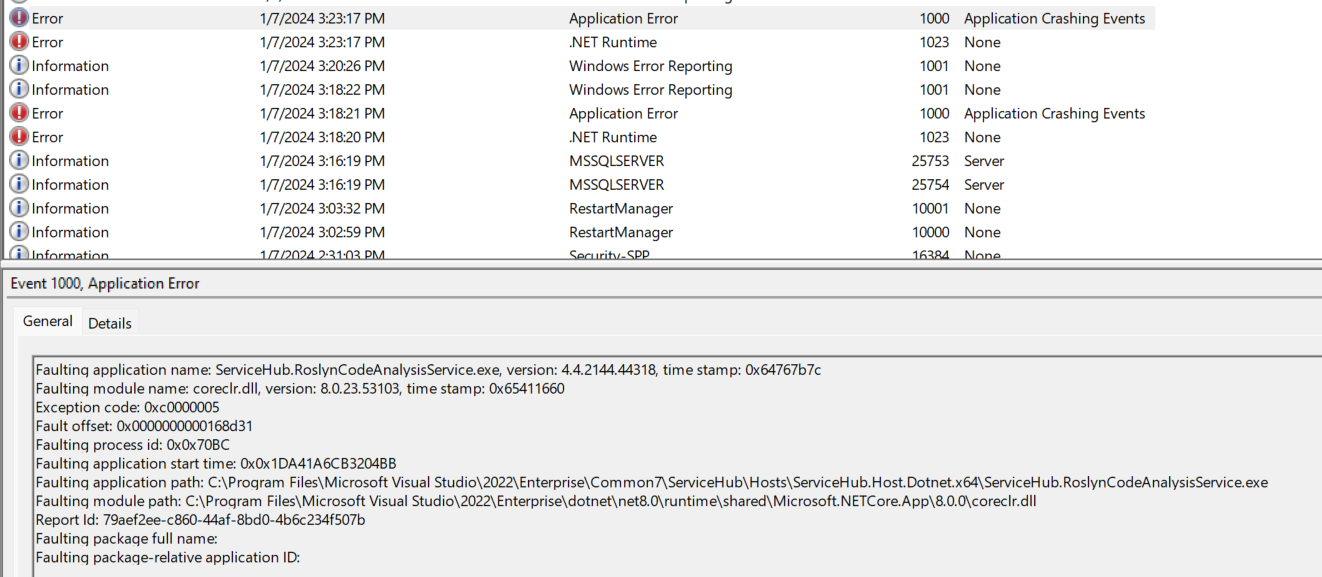The height and width of the screenshot is (577, 1322).
Task: Click the Exception code 0xc0000005 line
Action: (128, 407)
